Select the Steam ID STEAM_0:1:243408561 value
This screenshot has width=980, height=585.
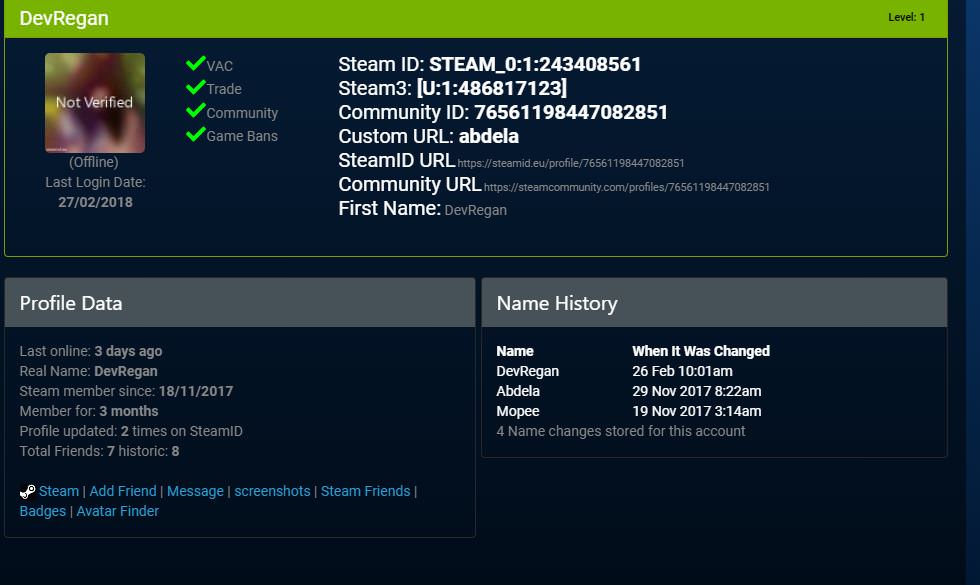pyautogui.click(x=535, y=64)
